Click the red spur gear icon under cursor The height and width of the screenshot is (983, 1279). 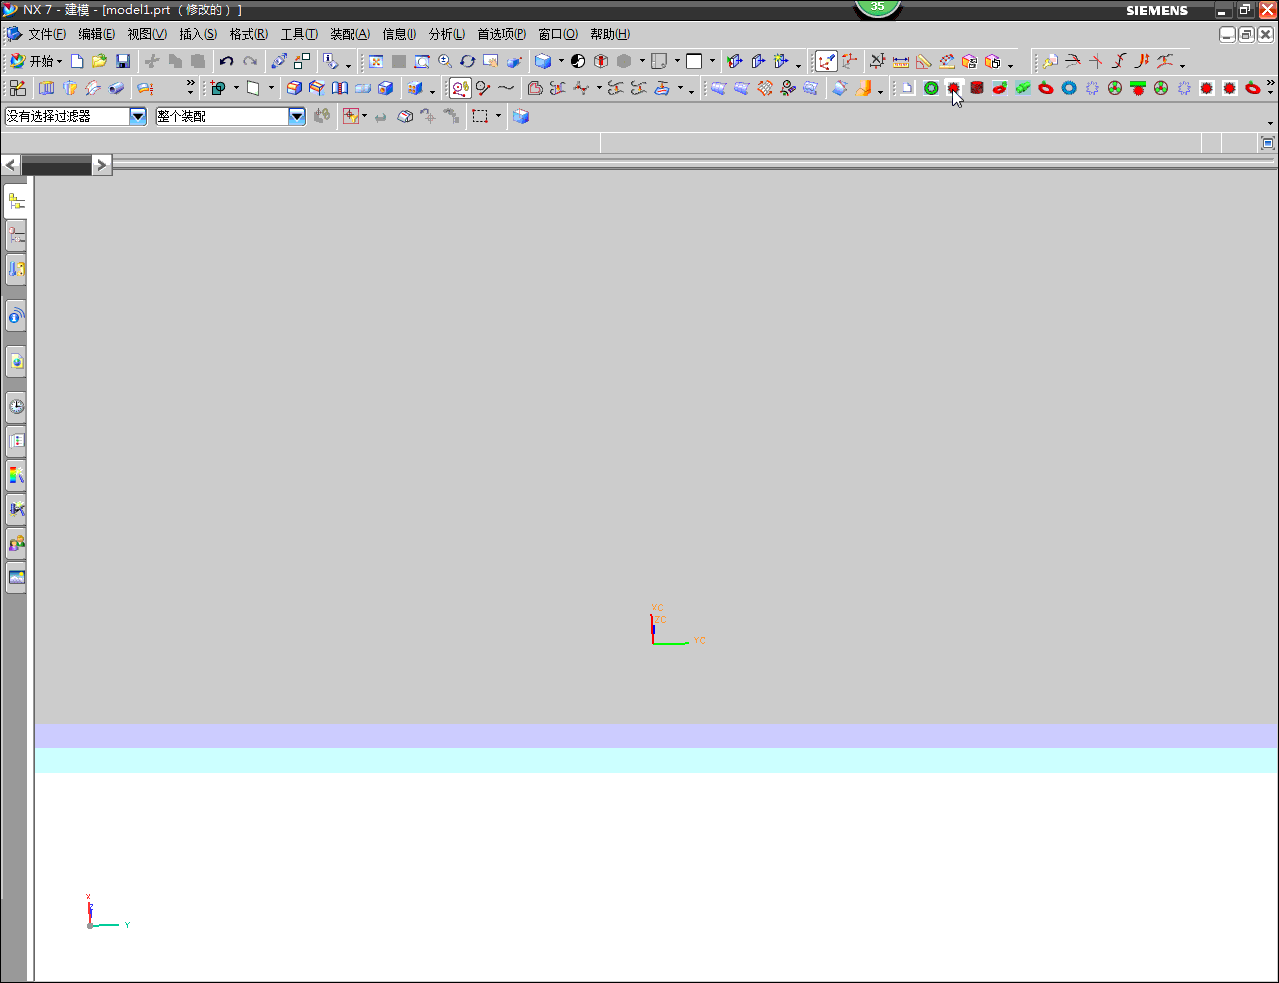[x=954, y=88]
